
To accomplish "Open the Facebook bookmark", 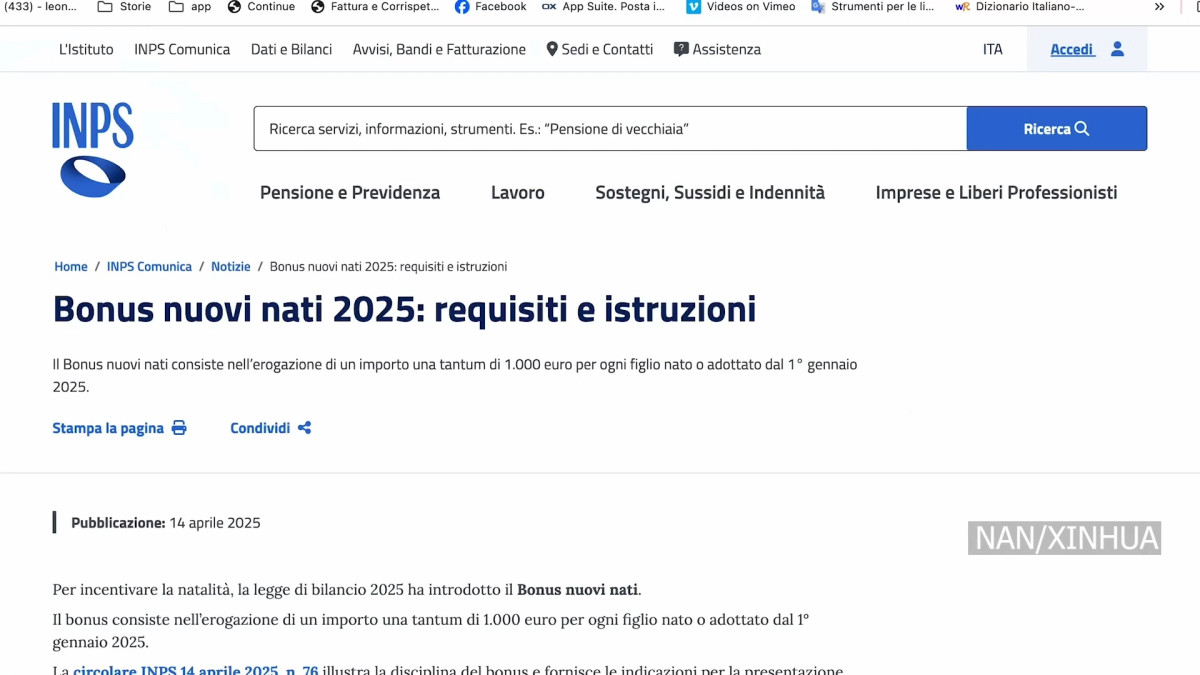I will tap(491, 6).
